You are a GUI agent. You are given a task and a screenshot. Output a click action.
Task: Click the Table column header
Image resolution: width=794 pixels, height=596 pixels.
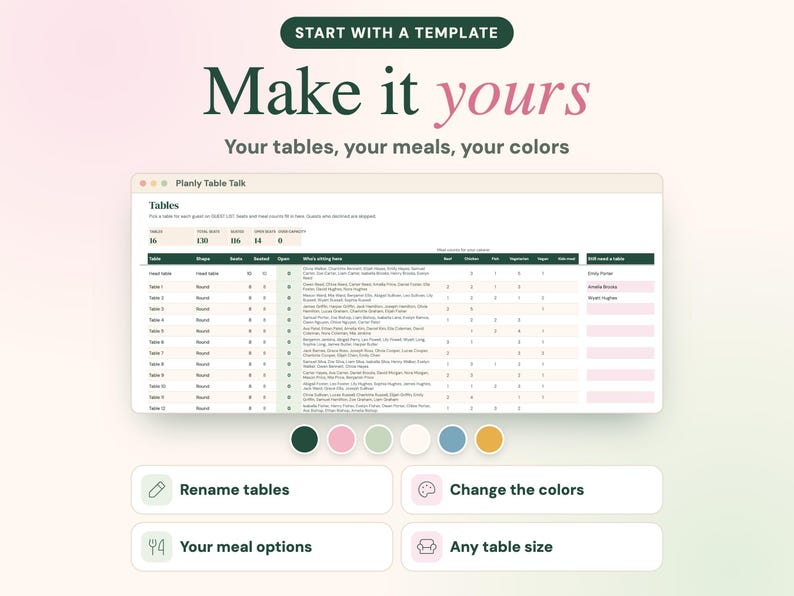(x=155, y=259)
